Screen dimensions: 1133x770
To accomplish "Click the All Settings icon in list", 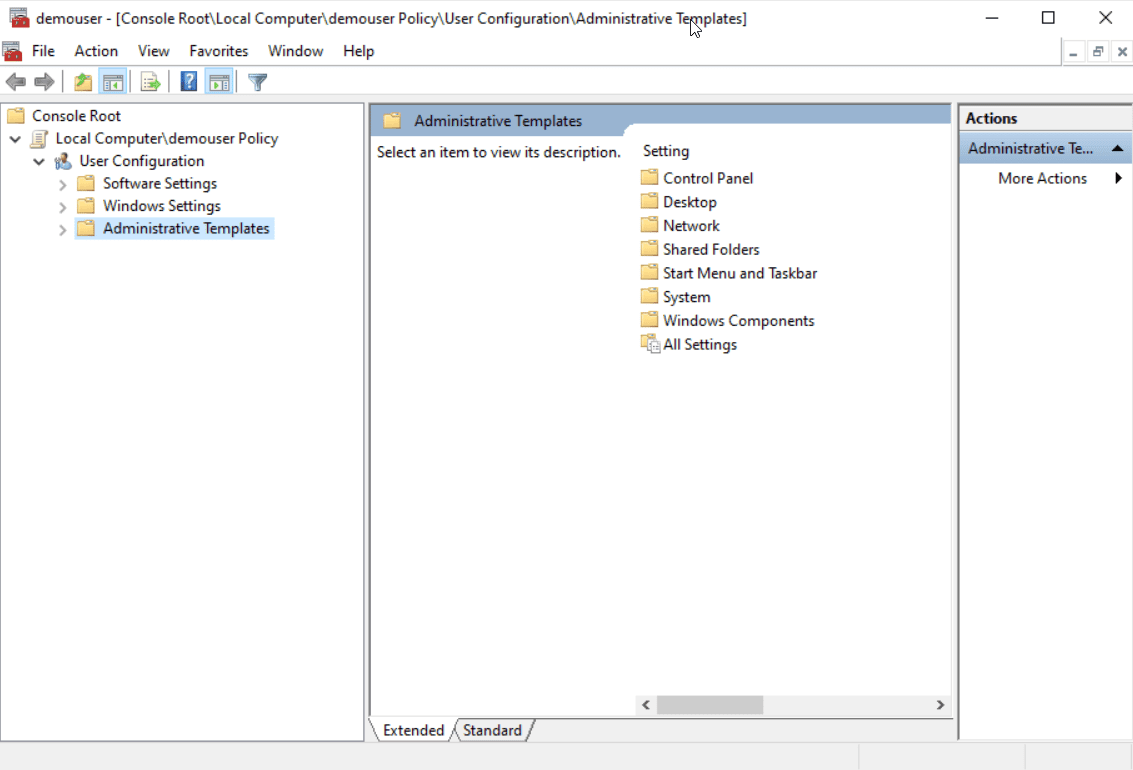I will tap(650, 344).
